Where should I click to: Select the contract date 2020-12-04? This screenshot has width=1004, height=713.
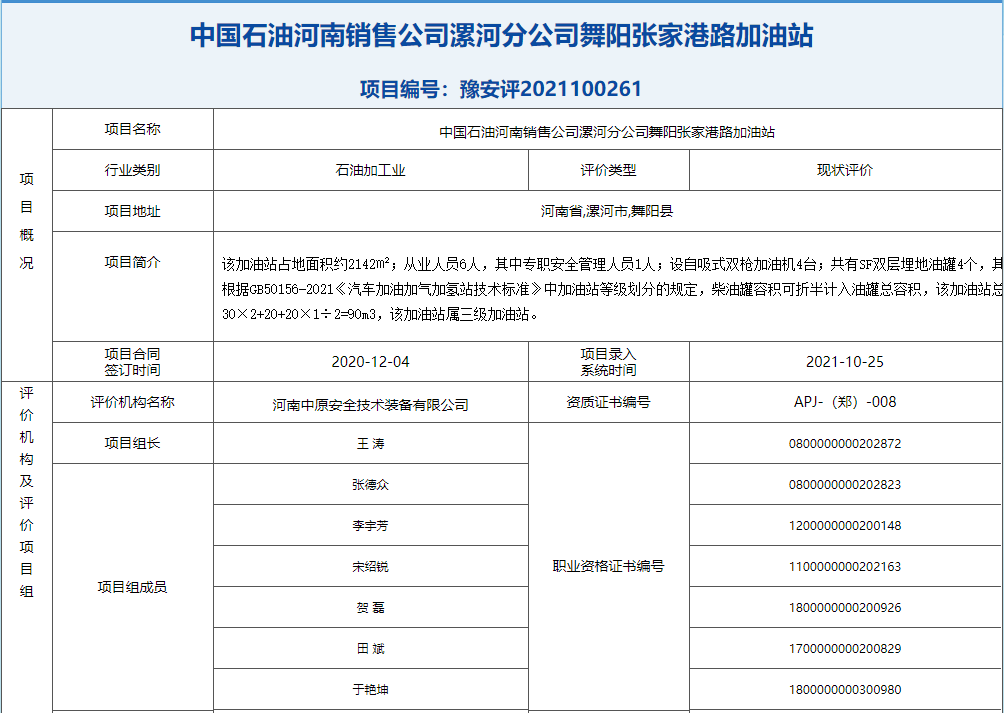pos(371,362)
